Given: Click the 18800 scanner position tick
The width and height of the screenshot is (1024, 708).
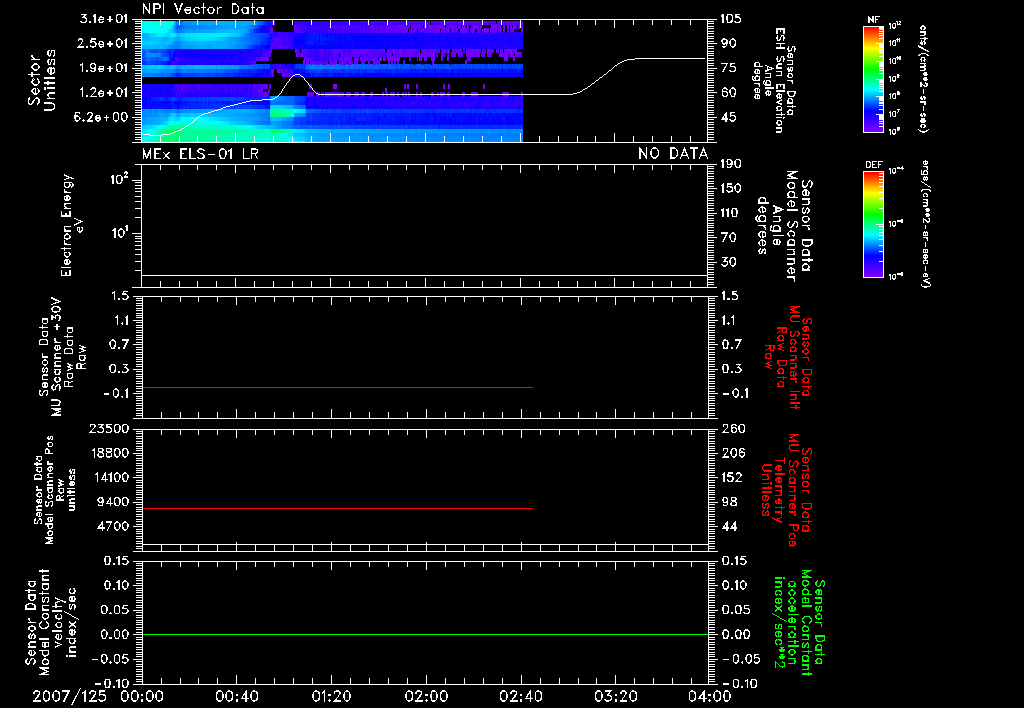Looking at the screenshot, I should click(110, 453).
